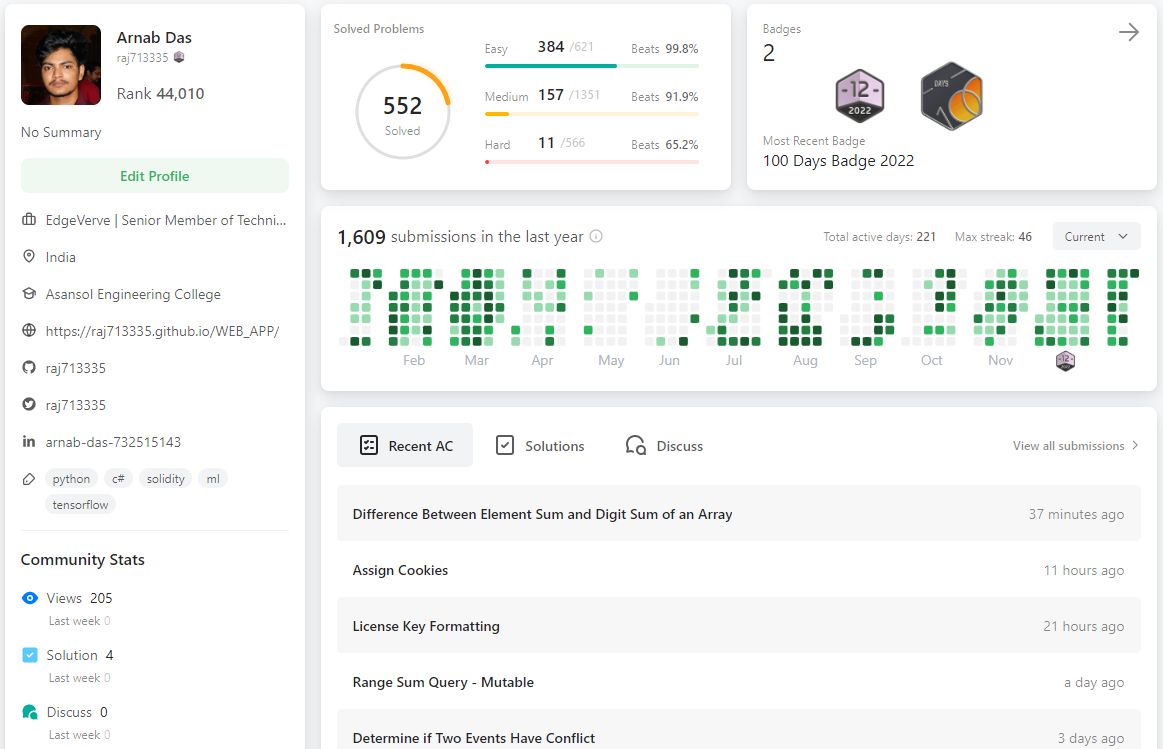The width and height of the screenshot is (1163, 749).
Task: Click the arrow to view all badges
Action: tap(1129, 32)
